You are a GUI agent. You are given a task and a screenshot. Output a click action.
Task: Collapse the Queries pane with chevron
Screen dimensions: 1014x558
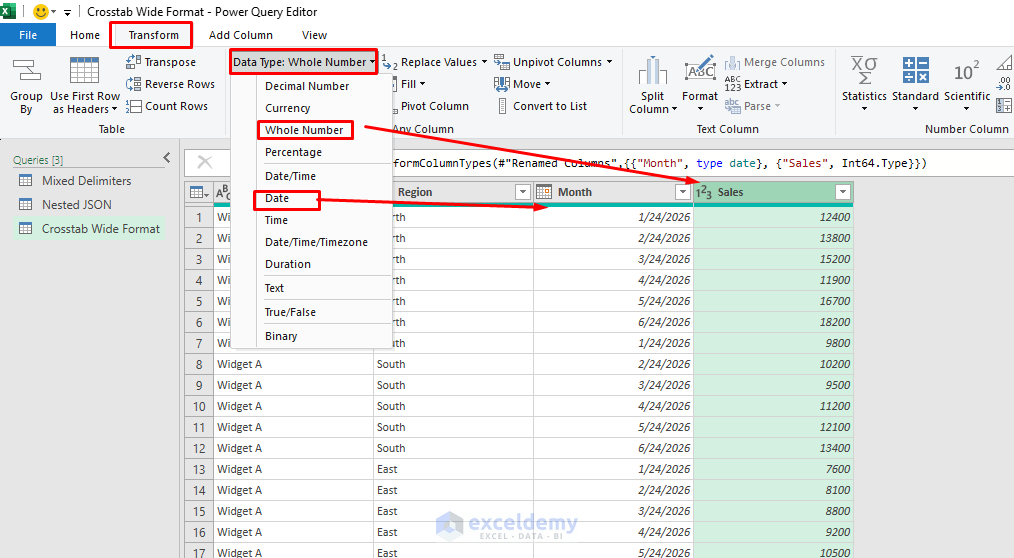(167, 158)
